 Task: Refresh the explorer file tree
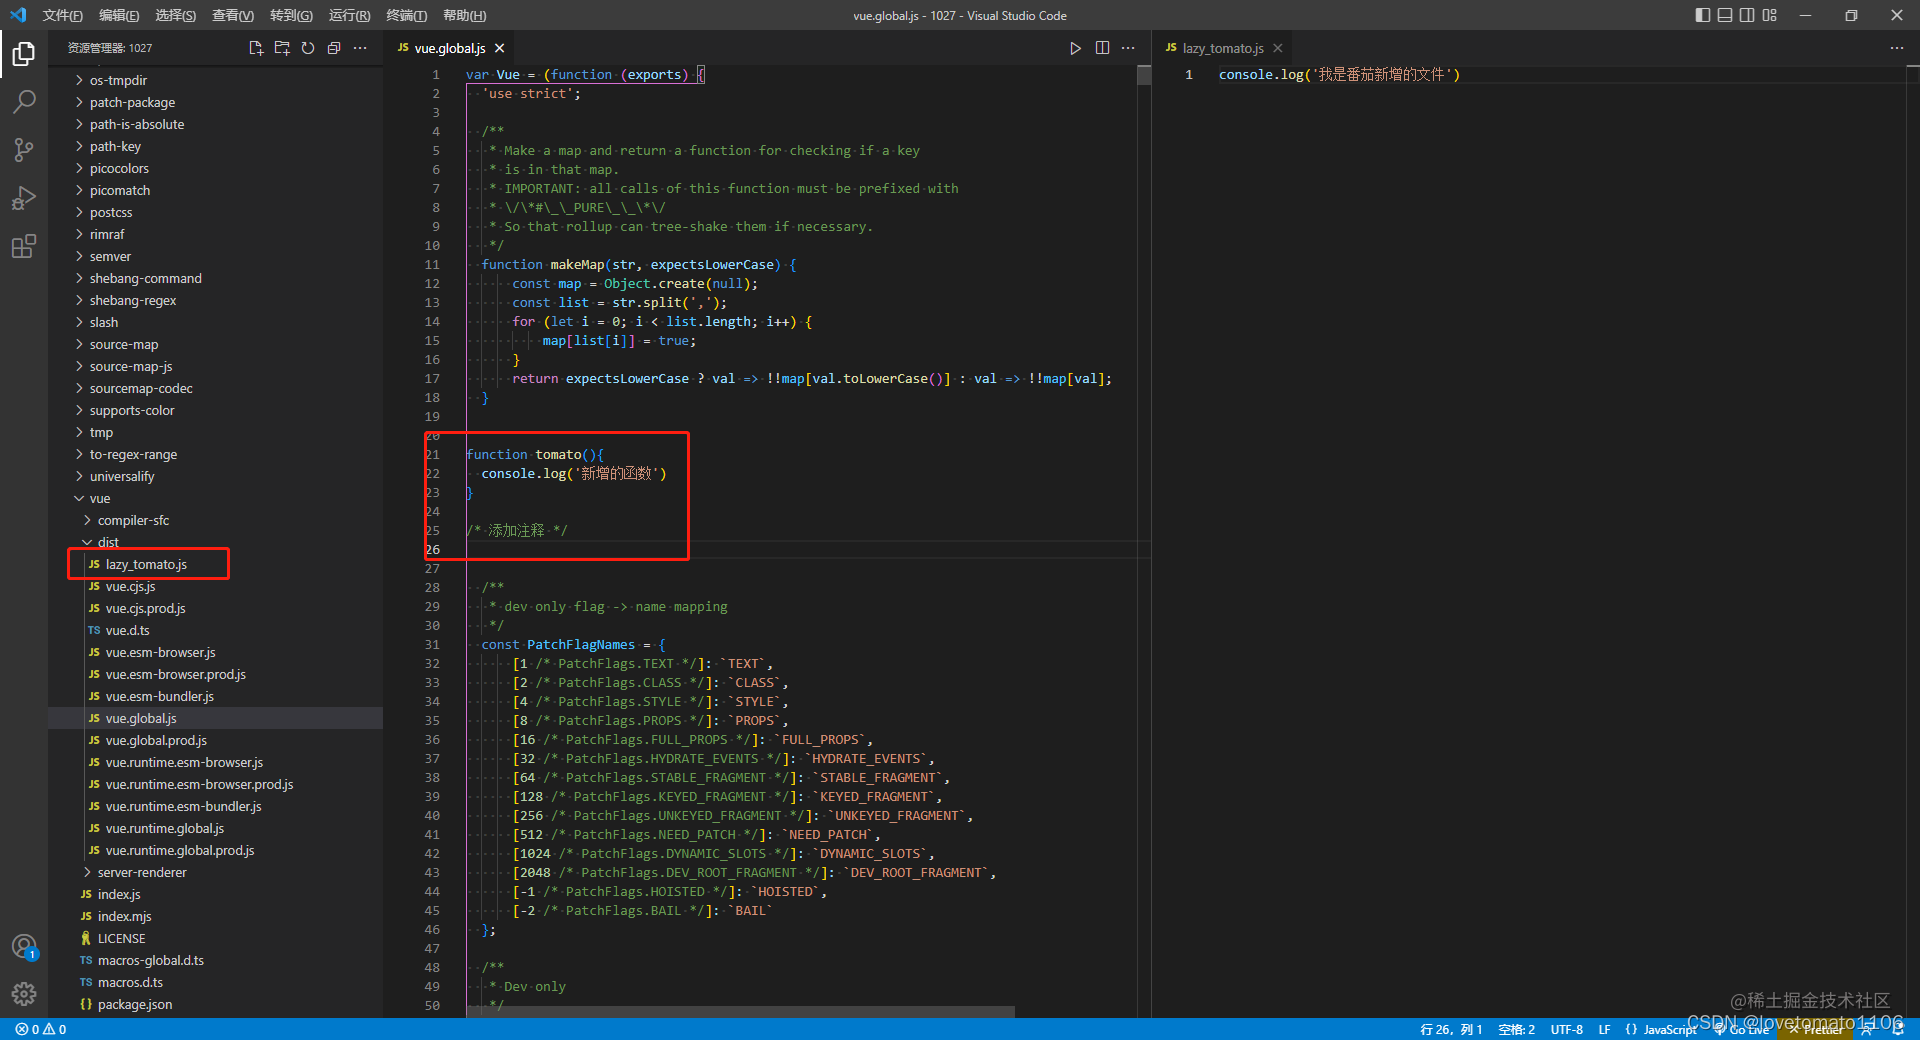tap(308, 48)
